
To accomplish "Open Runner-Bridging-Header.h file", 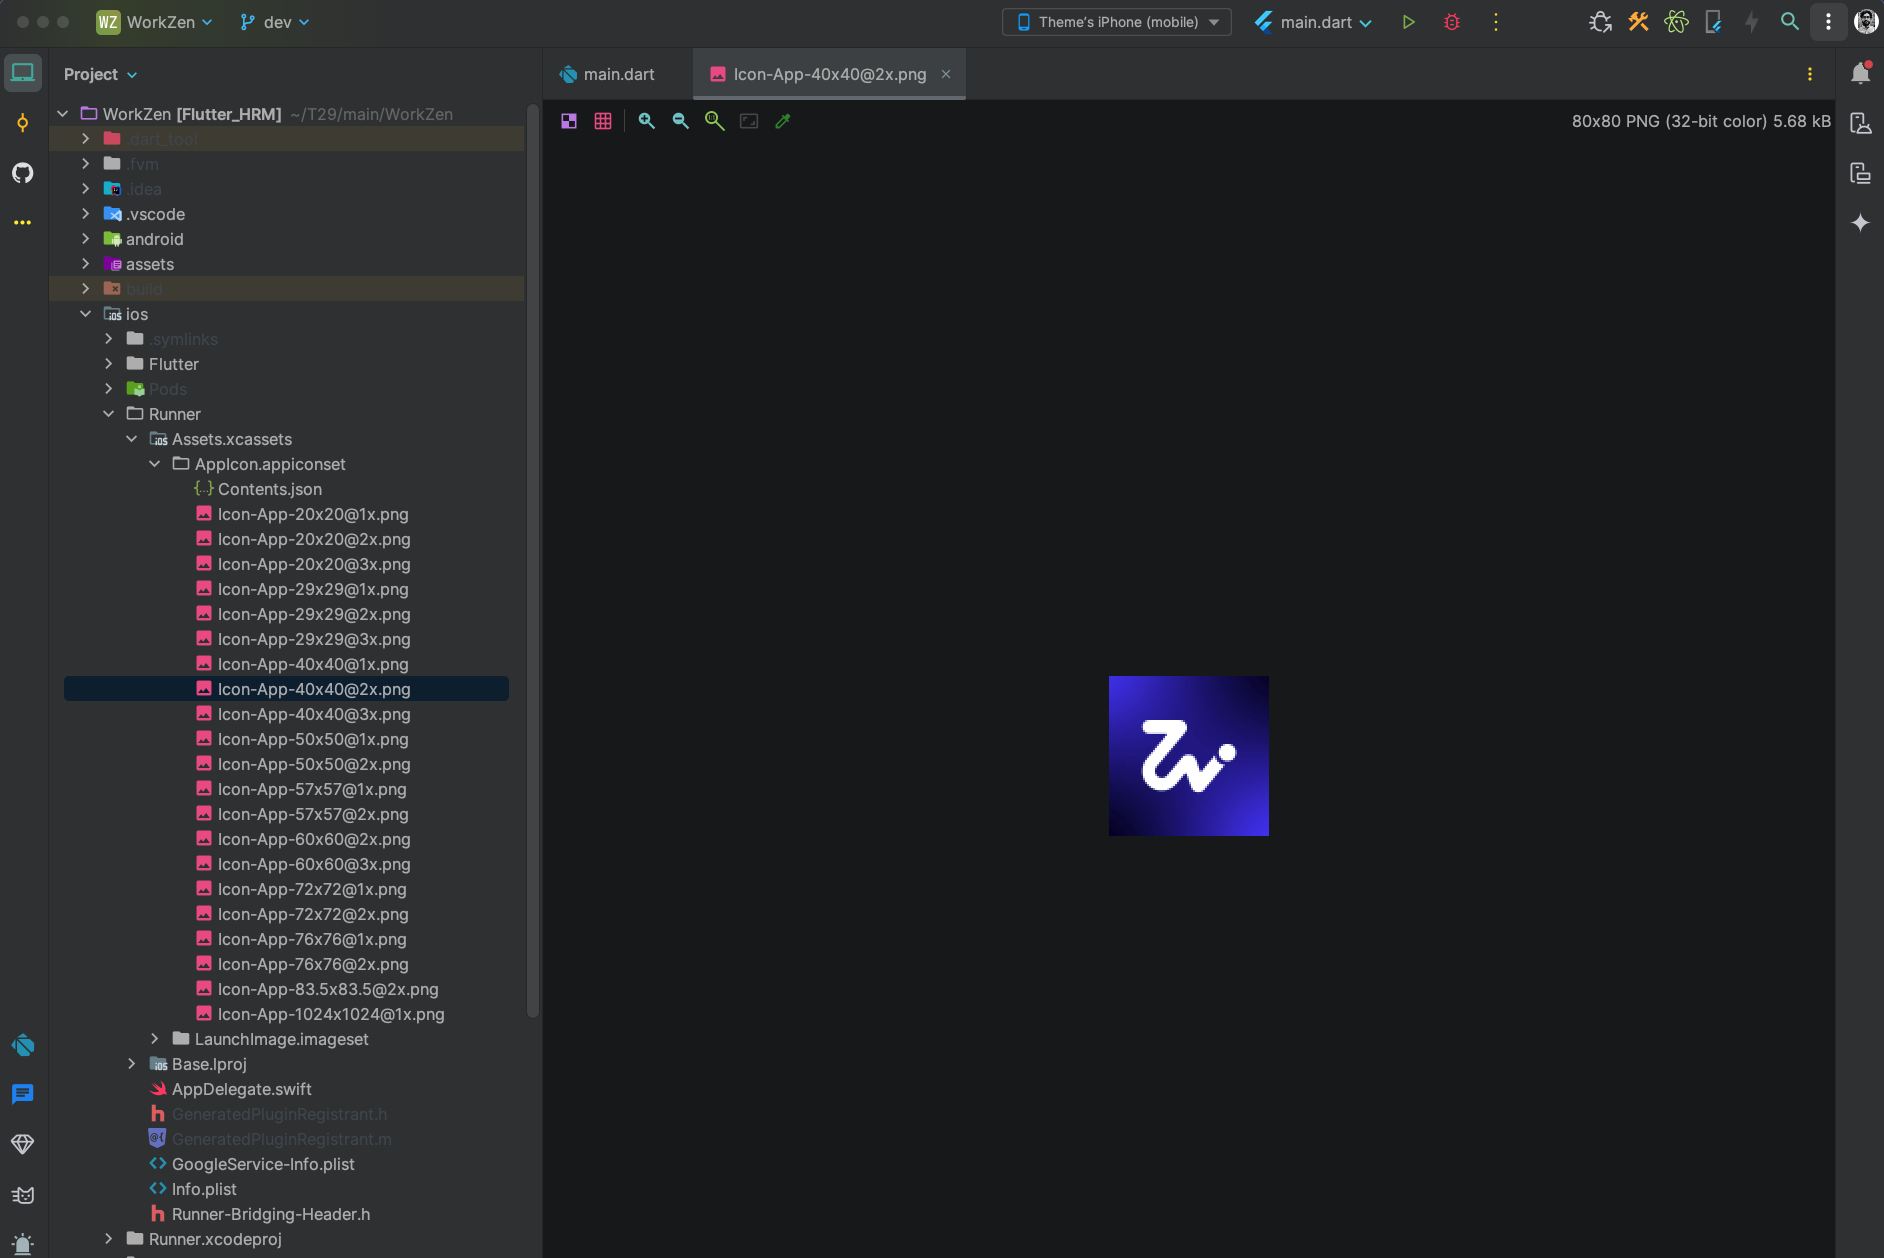I will tap(270, 1214).
